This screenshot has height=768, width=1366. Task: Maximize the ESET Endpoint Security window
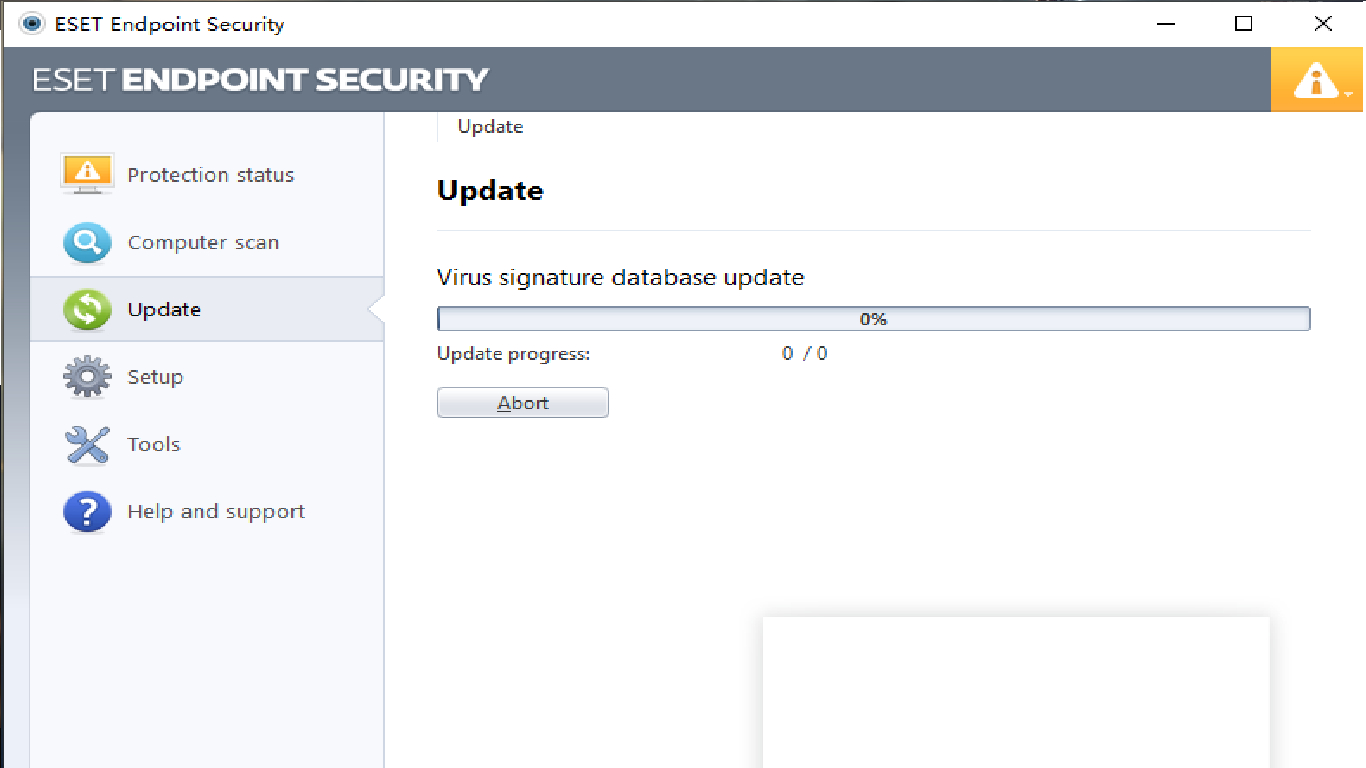coord(1244,23)
